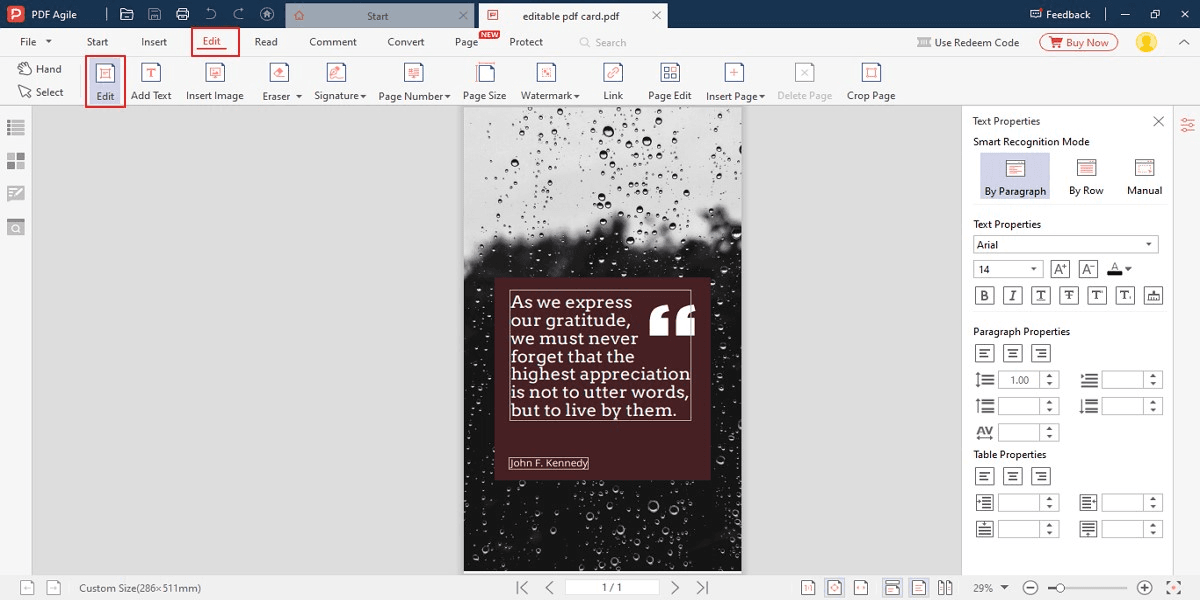Screen dimensions: 1200x600
Task: Open the properties settings sliders icon
Action: pos(1187,125)
